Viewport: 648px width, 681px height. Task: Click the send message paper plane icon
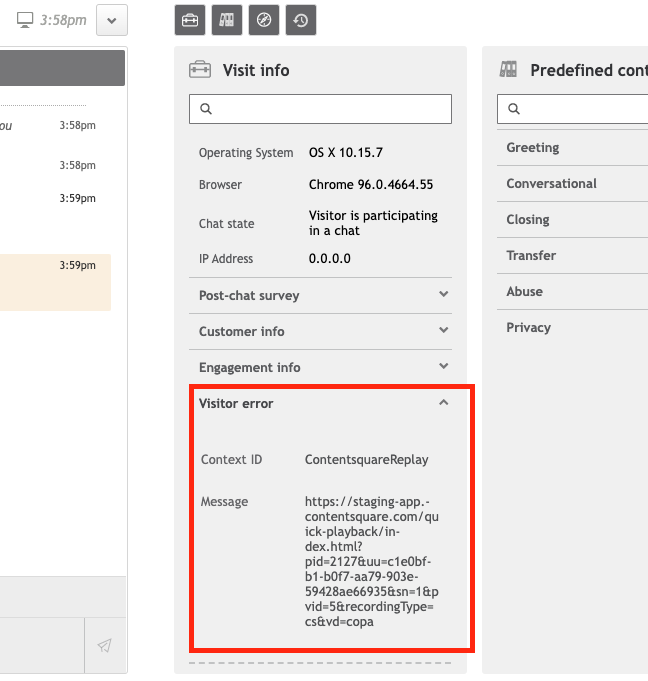105,645
